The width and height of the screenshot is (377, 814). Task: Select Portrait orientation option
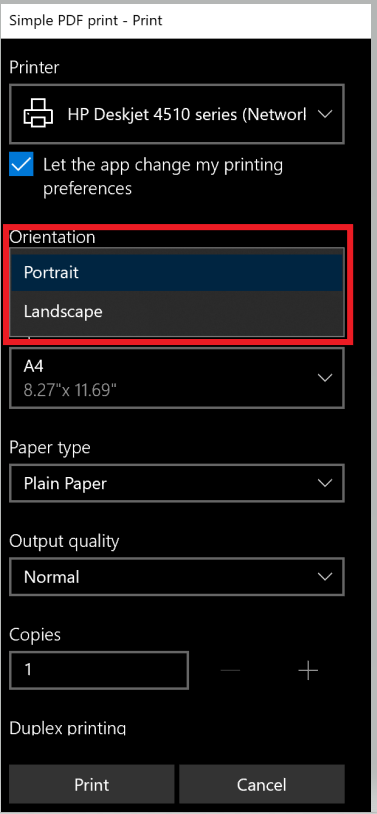pyautogui.click(x=177, y=272)
